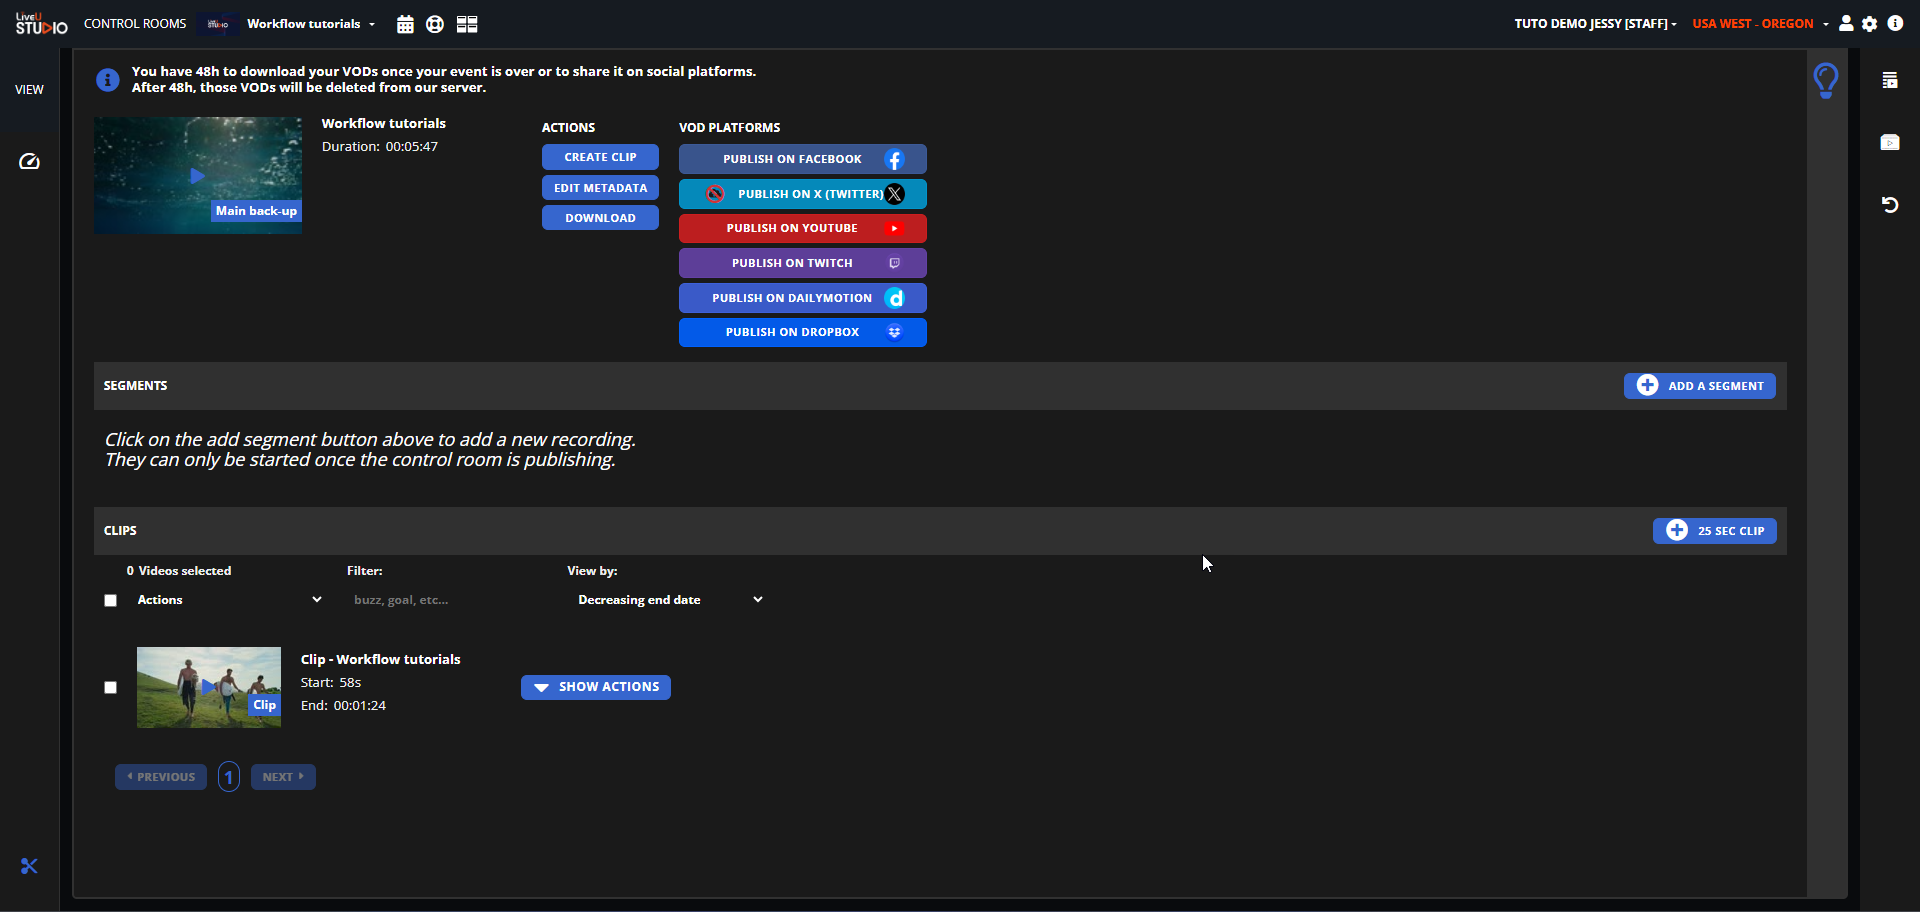Click the End 00:01:24 text
The height and width of the screenshot is (912, 1920).
click(343, 705)
